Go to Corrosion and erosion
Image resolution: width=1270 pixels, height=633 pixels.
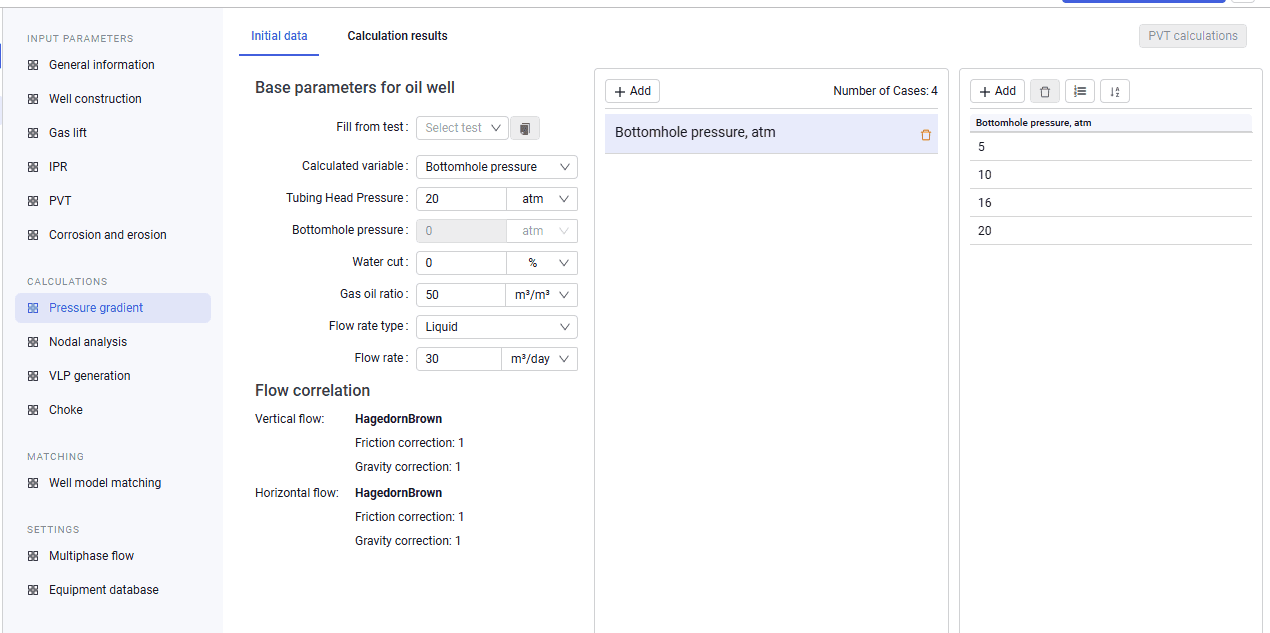coord(108,235)
